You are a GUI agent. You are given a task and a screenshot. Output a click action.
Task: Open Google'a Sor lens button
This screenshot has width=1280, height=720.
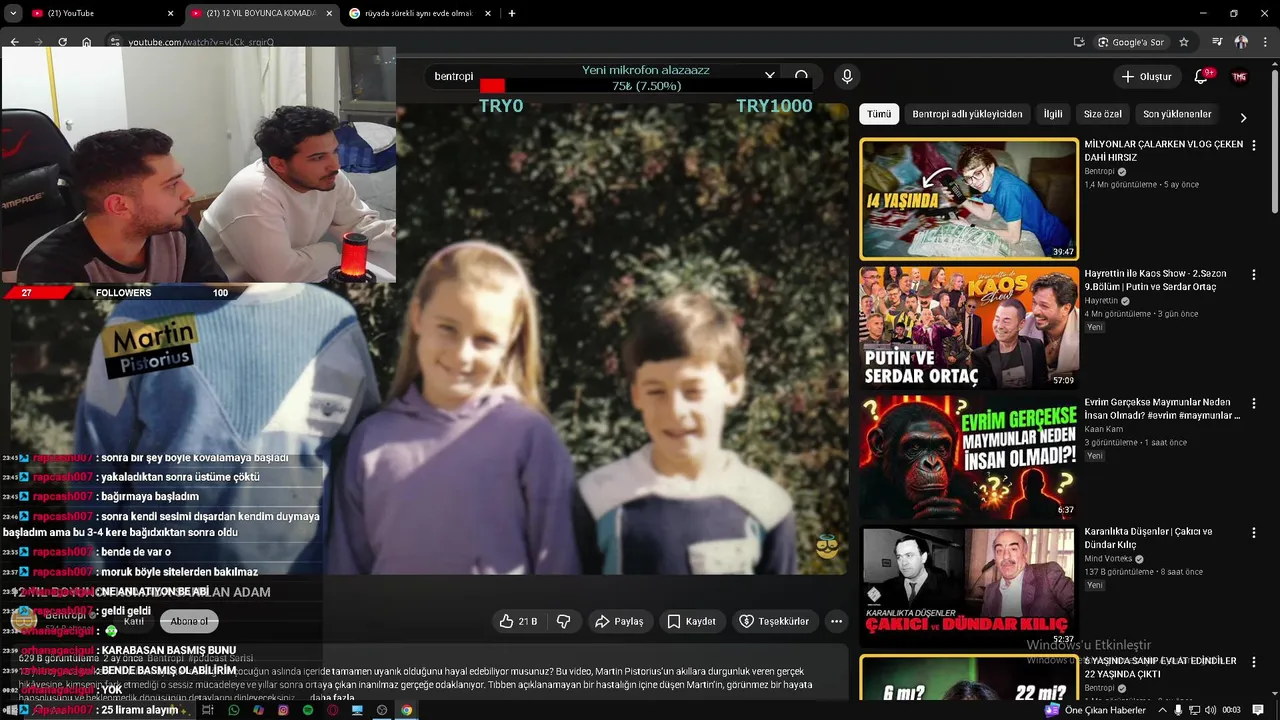(1130, 42)
